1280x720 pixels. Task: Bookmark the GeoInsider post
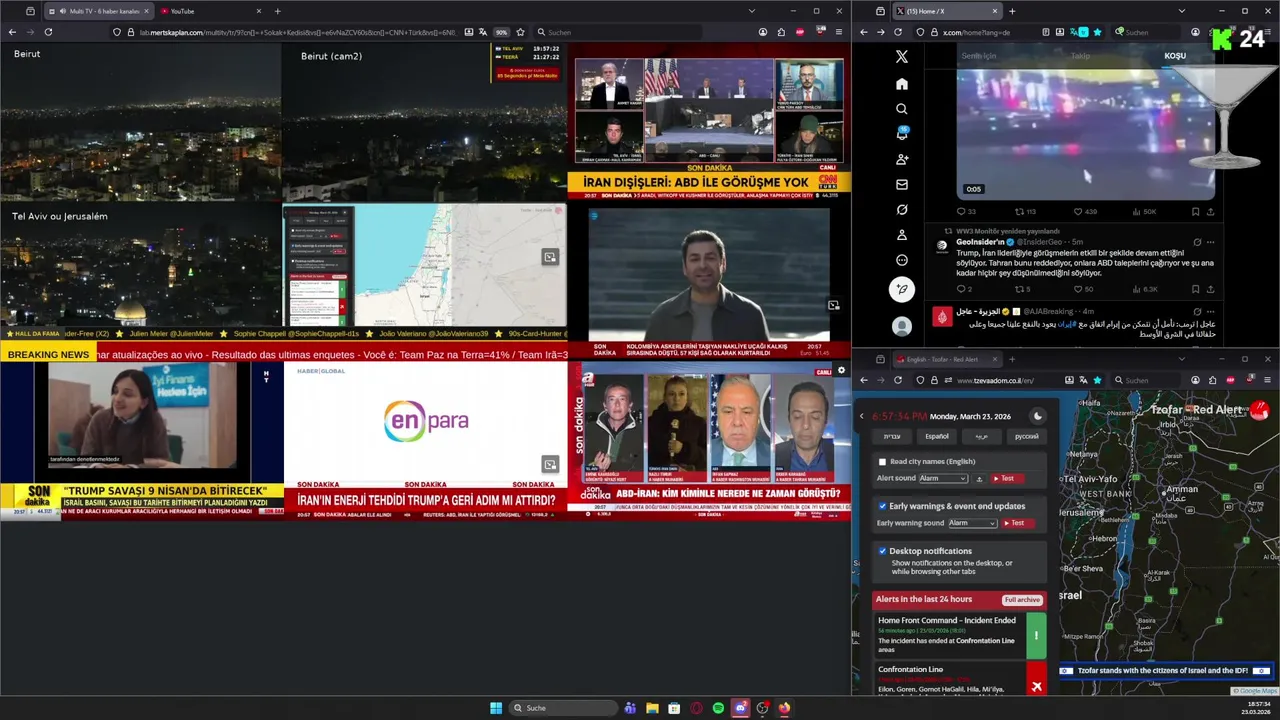pyautogui.click(x=1195, y=289)
